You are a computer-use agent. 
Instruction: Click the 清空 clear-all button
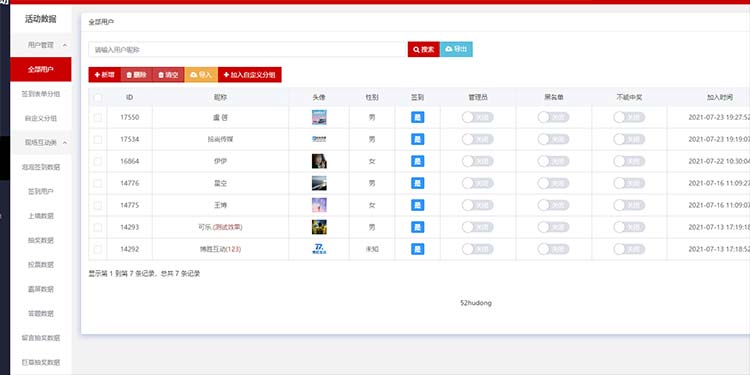pos(168,75)
